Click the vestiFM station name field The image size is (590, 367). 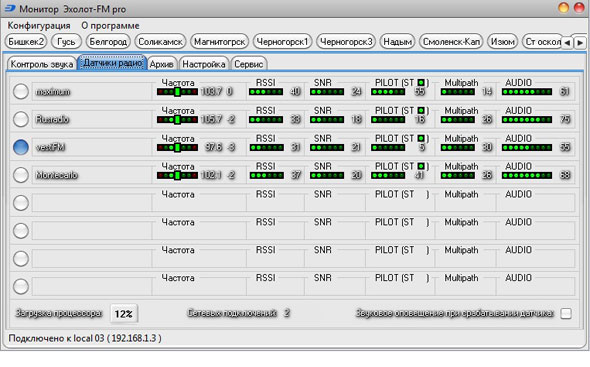click(91, 147)
